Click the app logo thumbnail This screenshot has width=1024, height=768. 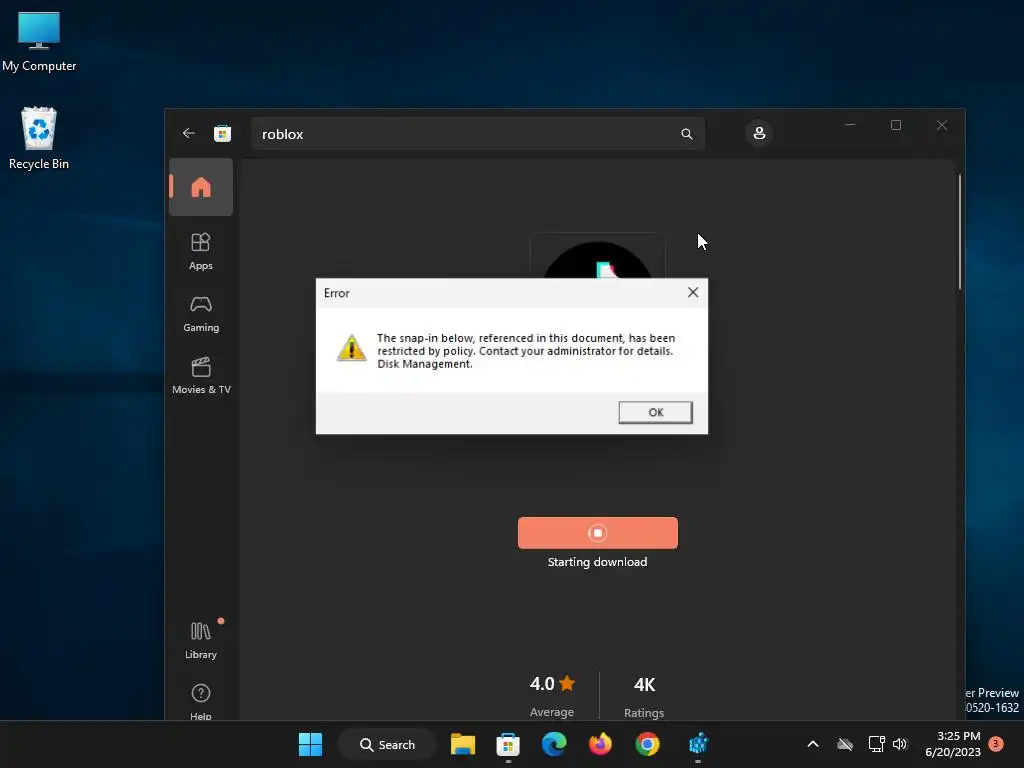[598, 256]
